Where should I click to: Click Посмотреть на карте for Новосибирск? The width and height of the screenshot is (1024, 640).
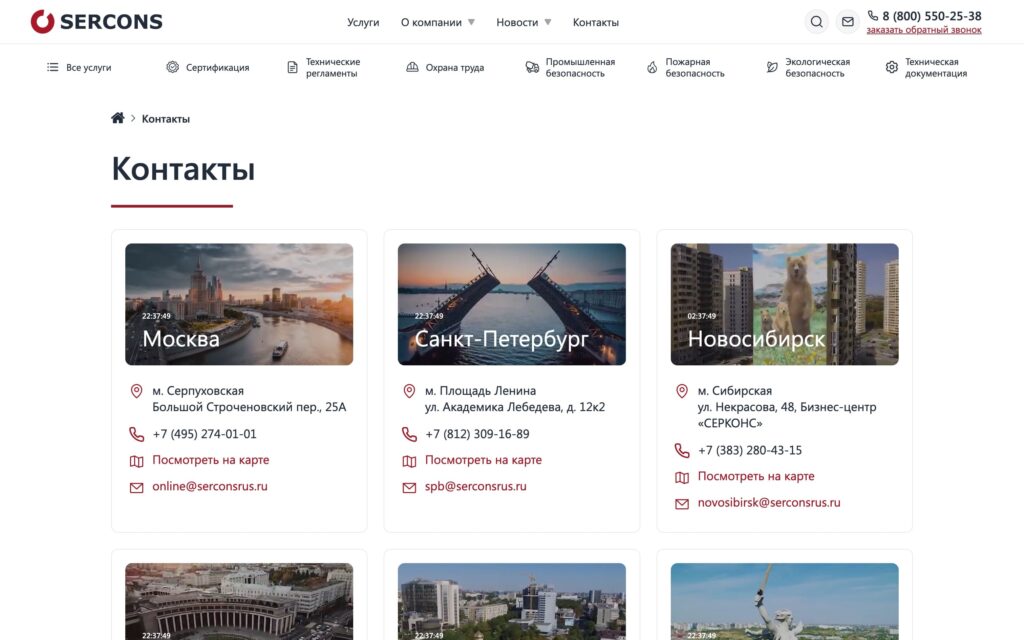point(756,476)
